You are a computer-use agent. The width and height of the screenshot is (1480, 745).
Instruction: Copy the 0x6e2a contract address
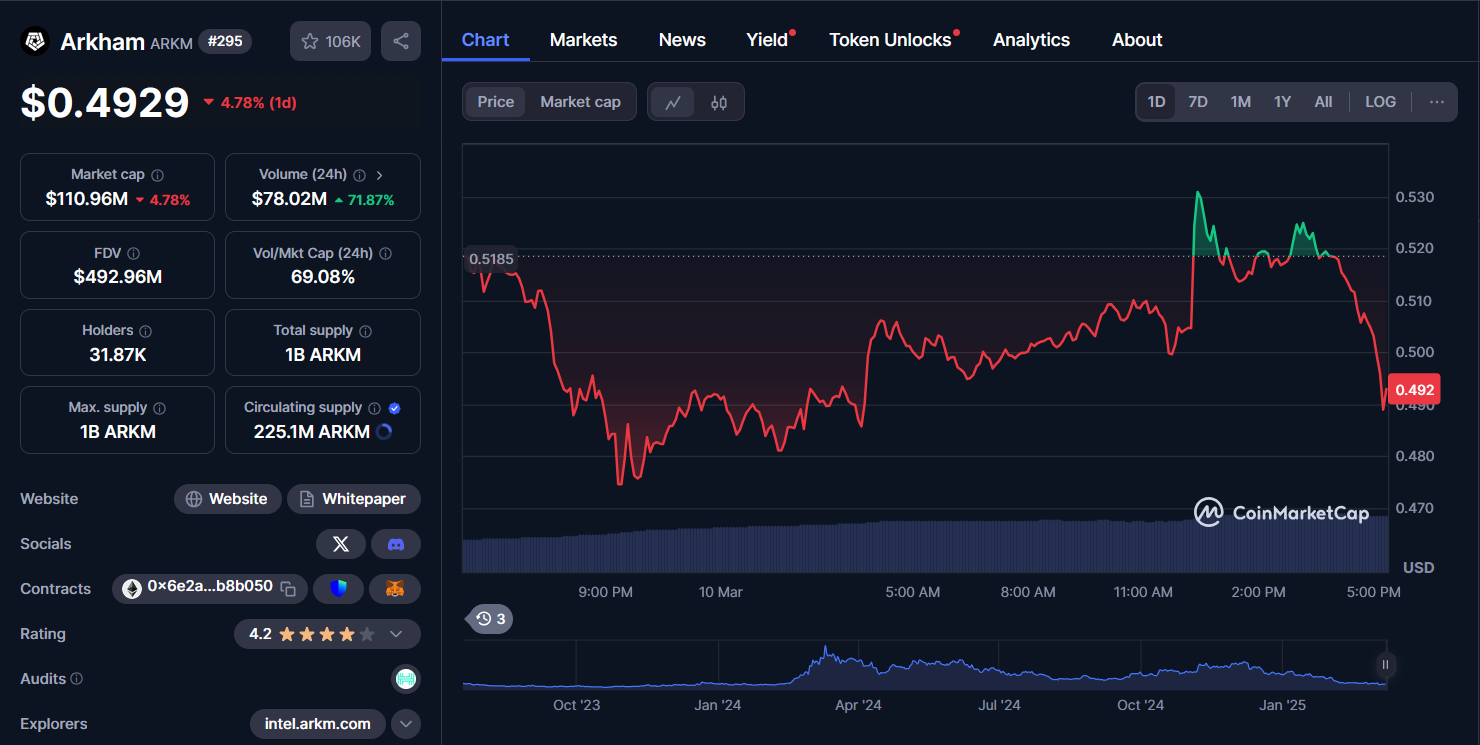[288, 589]
